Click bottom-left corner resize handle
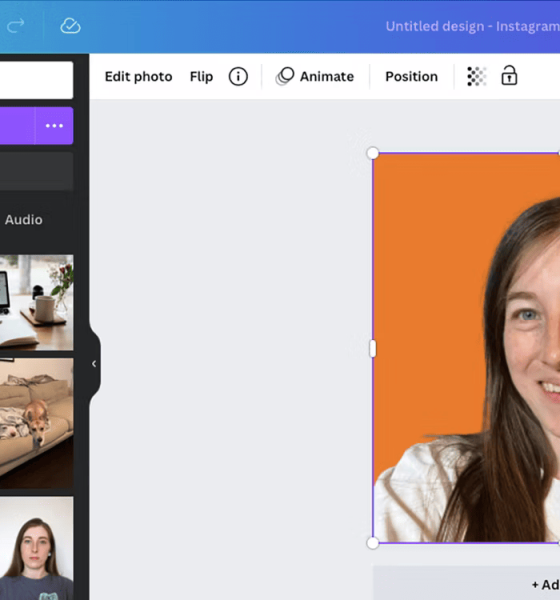 (372, 543)
